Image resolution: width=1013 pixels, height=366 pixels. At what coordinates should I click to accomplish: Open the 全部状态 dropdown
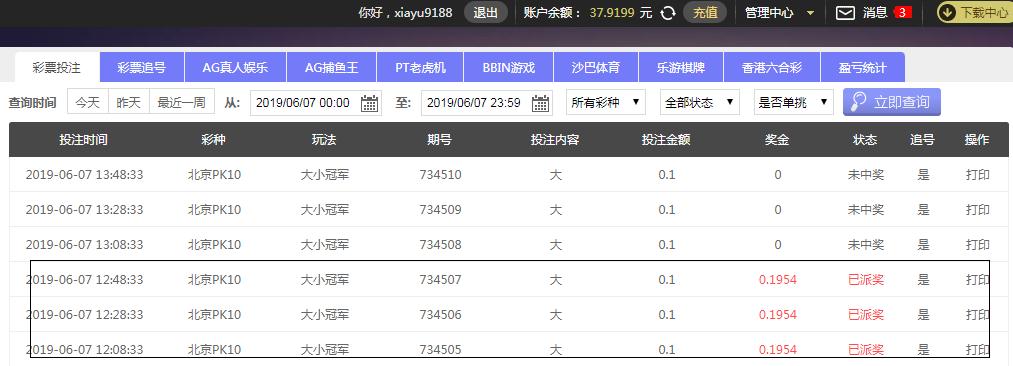[700, 102]
